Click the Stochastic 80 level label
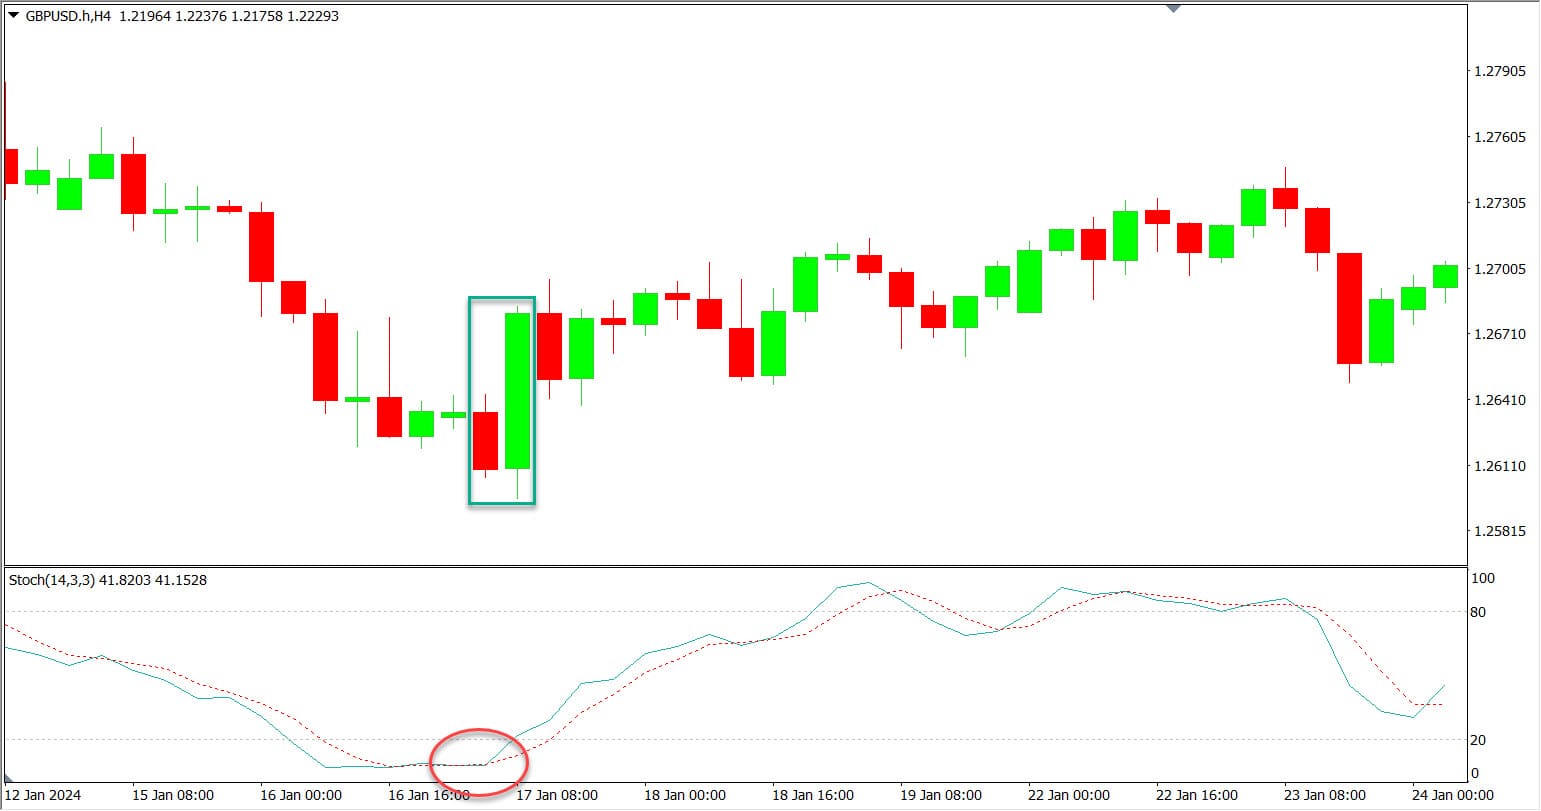 (x=1478, y=612)
